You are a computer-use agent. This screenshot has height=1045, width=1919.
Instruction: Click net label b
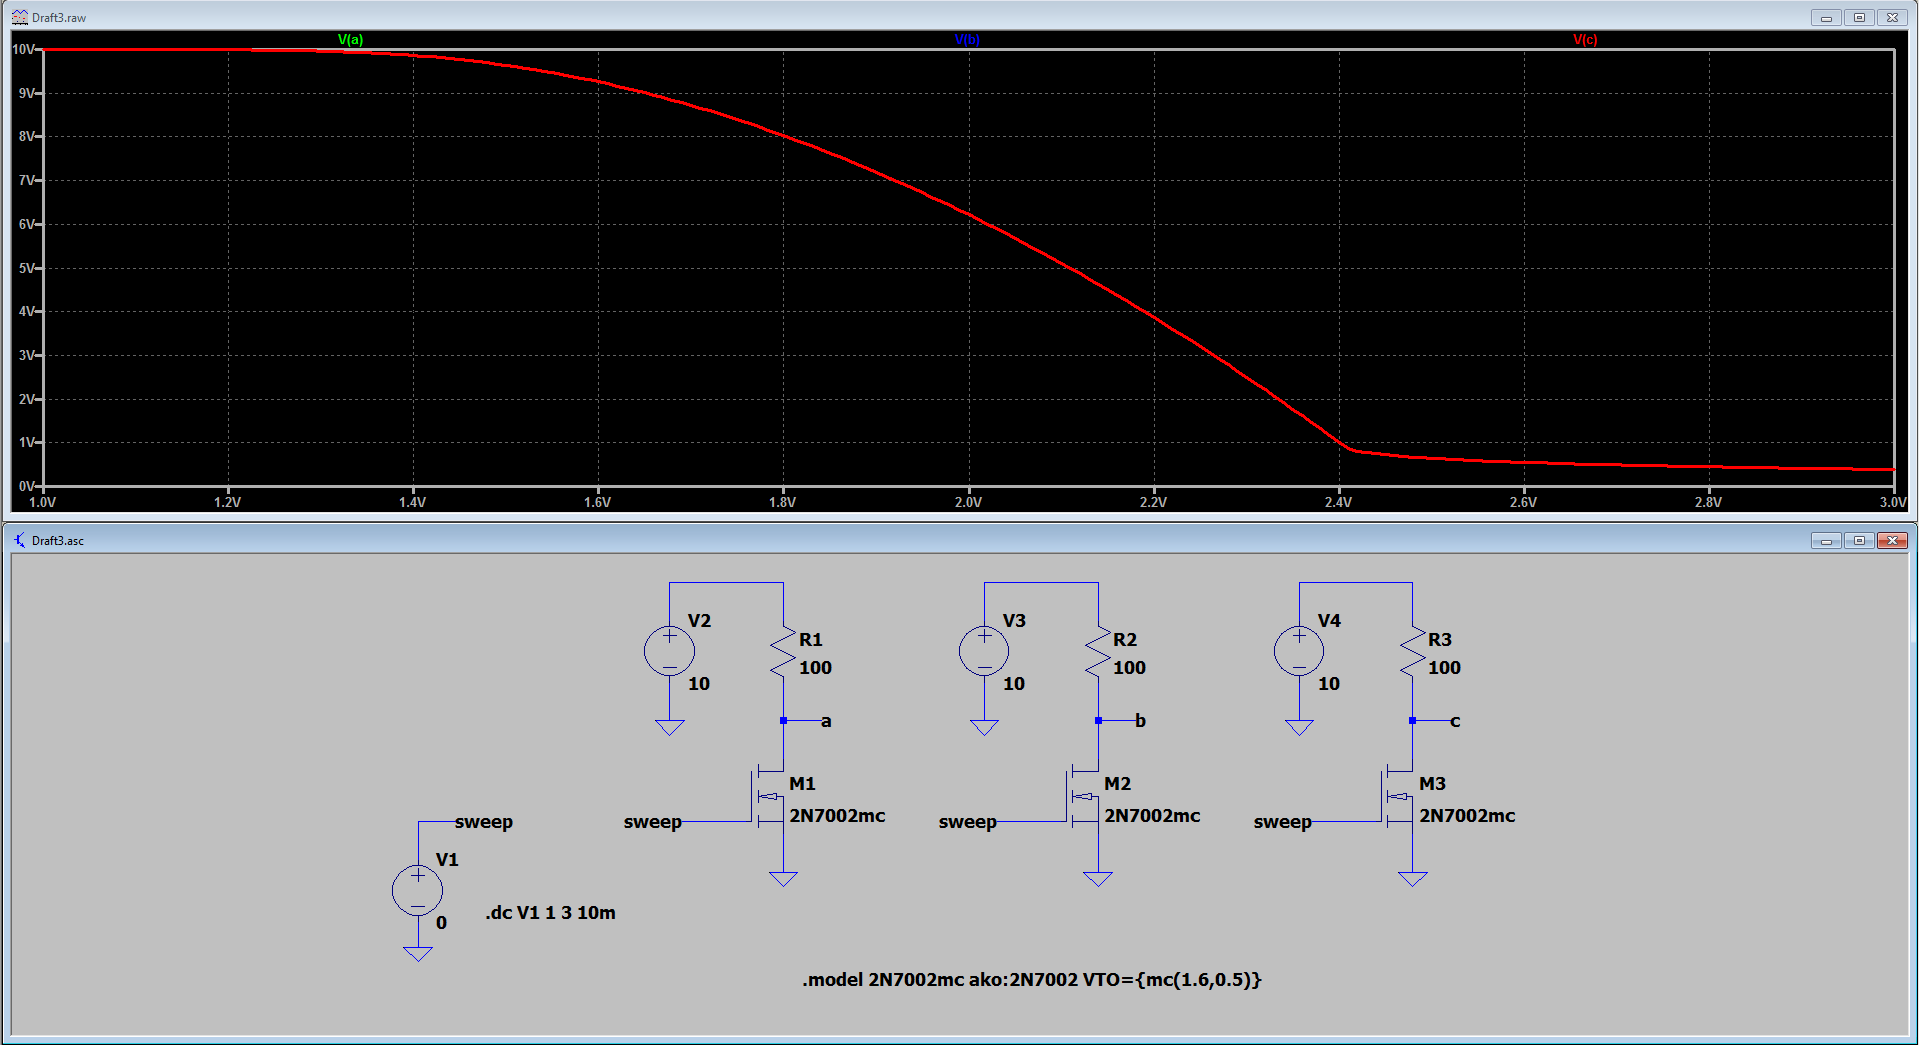(x=1140, y=720)
